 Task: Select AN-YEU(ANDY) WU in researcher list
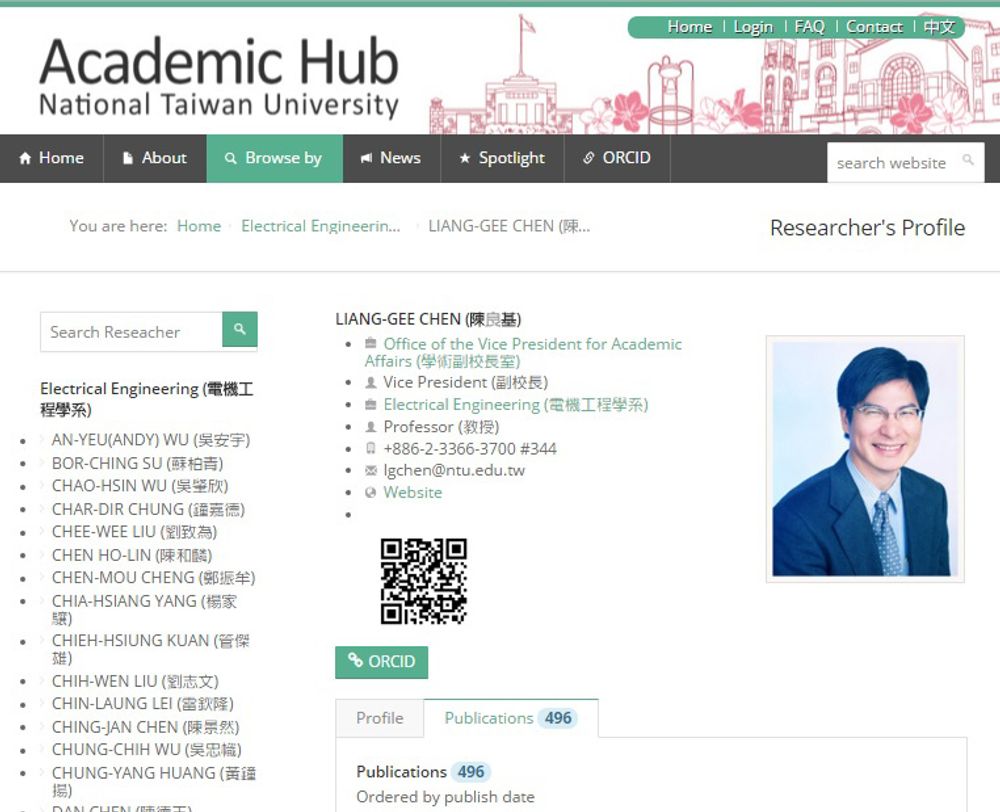(x=151, y=439)
